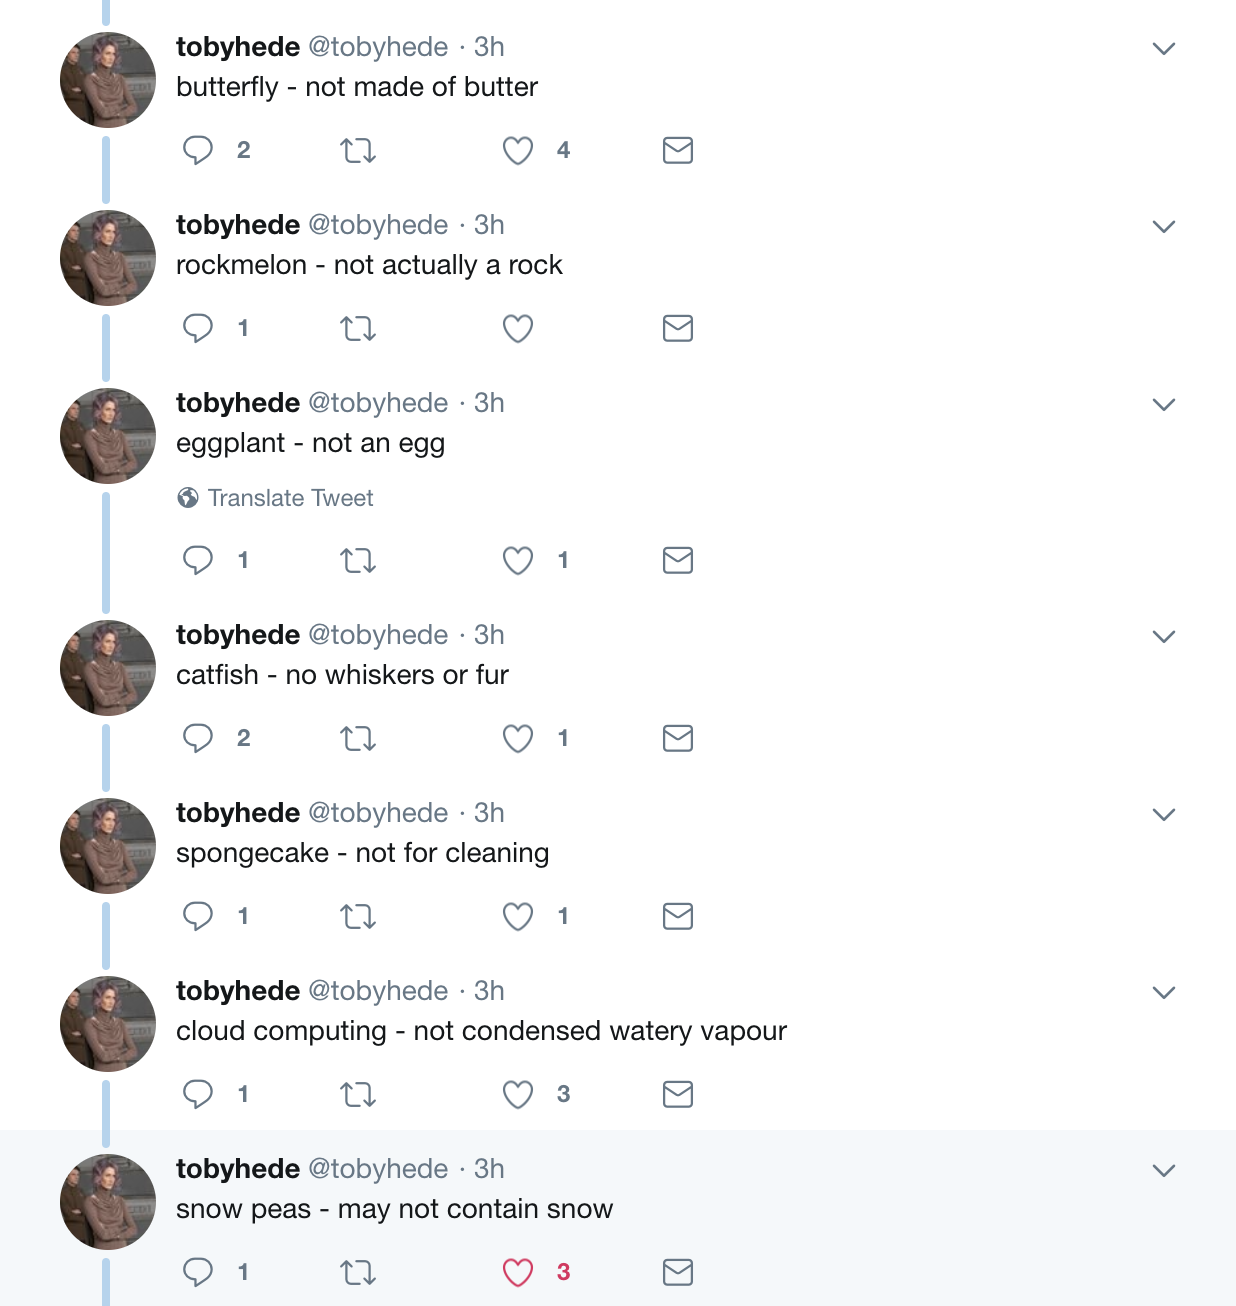Retweet the cloud computing tweet
This screenshot has width=1236, height=1306.
[358, 1094]
